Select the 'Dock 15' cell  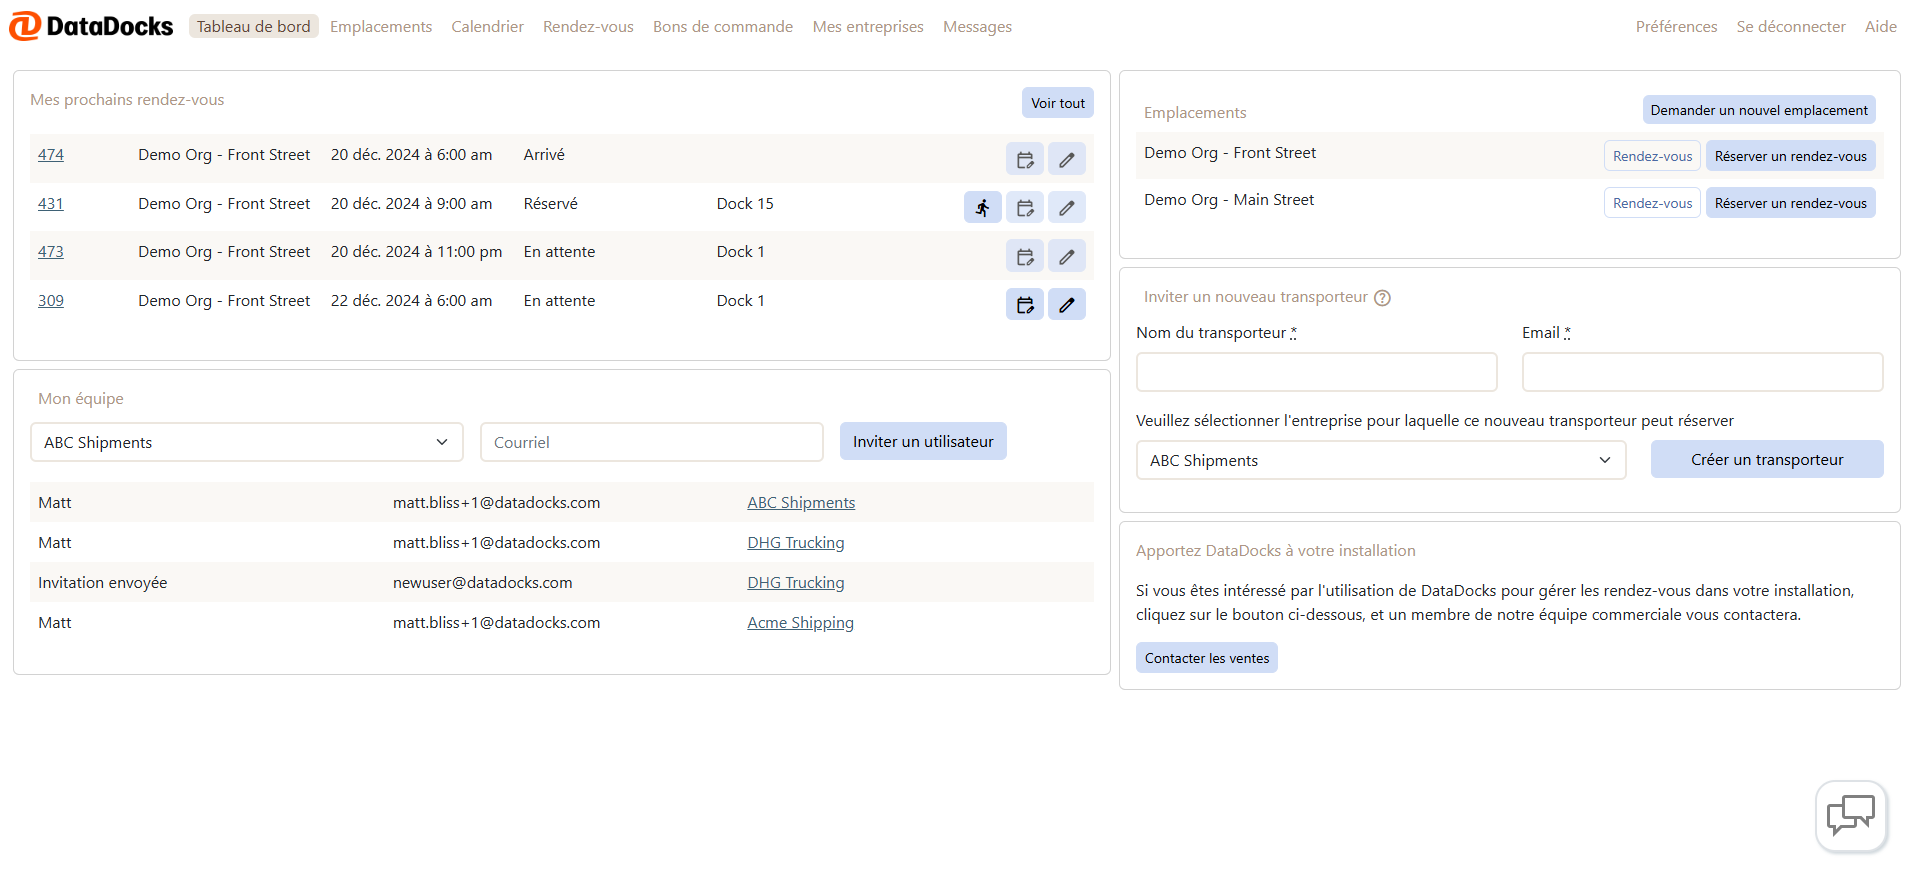click(x=745, y=203)
